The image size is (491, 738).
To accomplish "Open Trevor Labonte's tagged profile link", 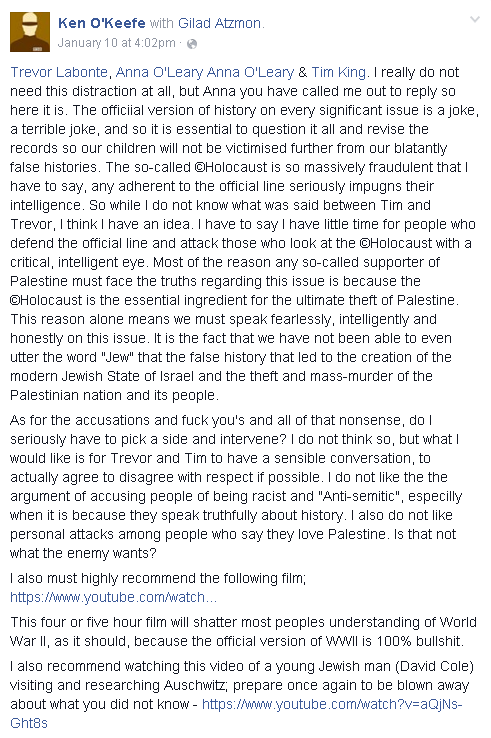I will pos(59,72).
